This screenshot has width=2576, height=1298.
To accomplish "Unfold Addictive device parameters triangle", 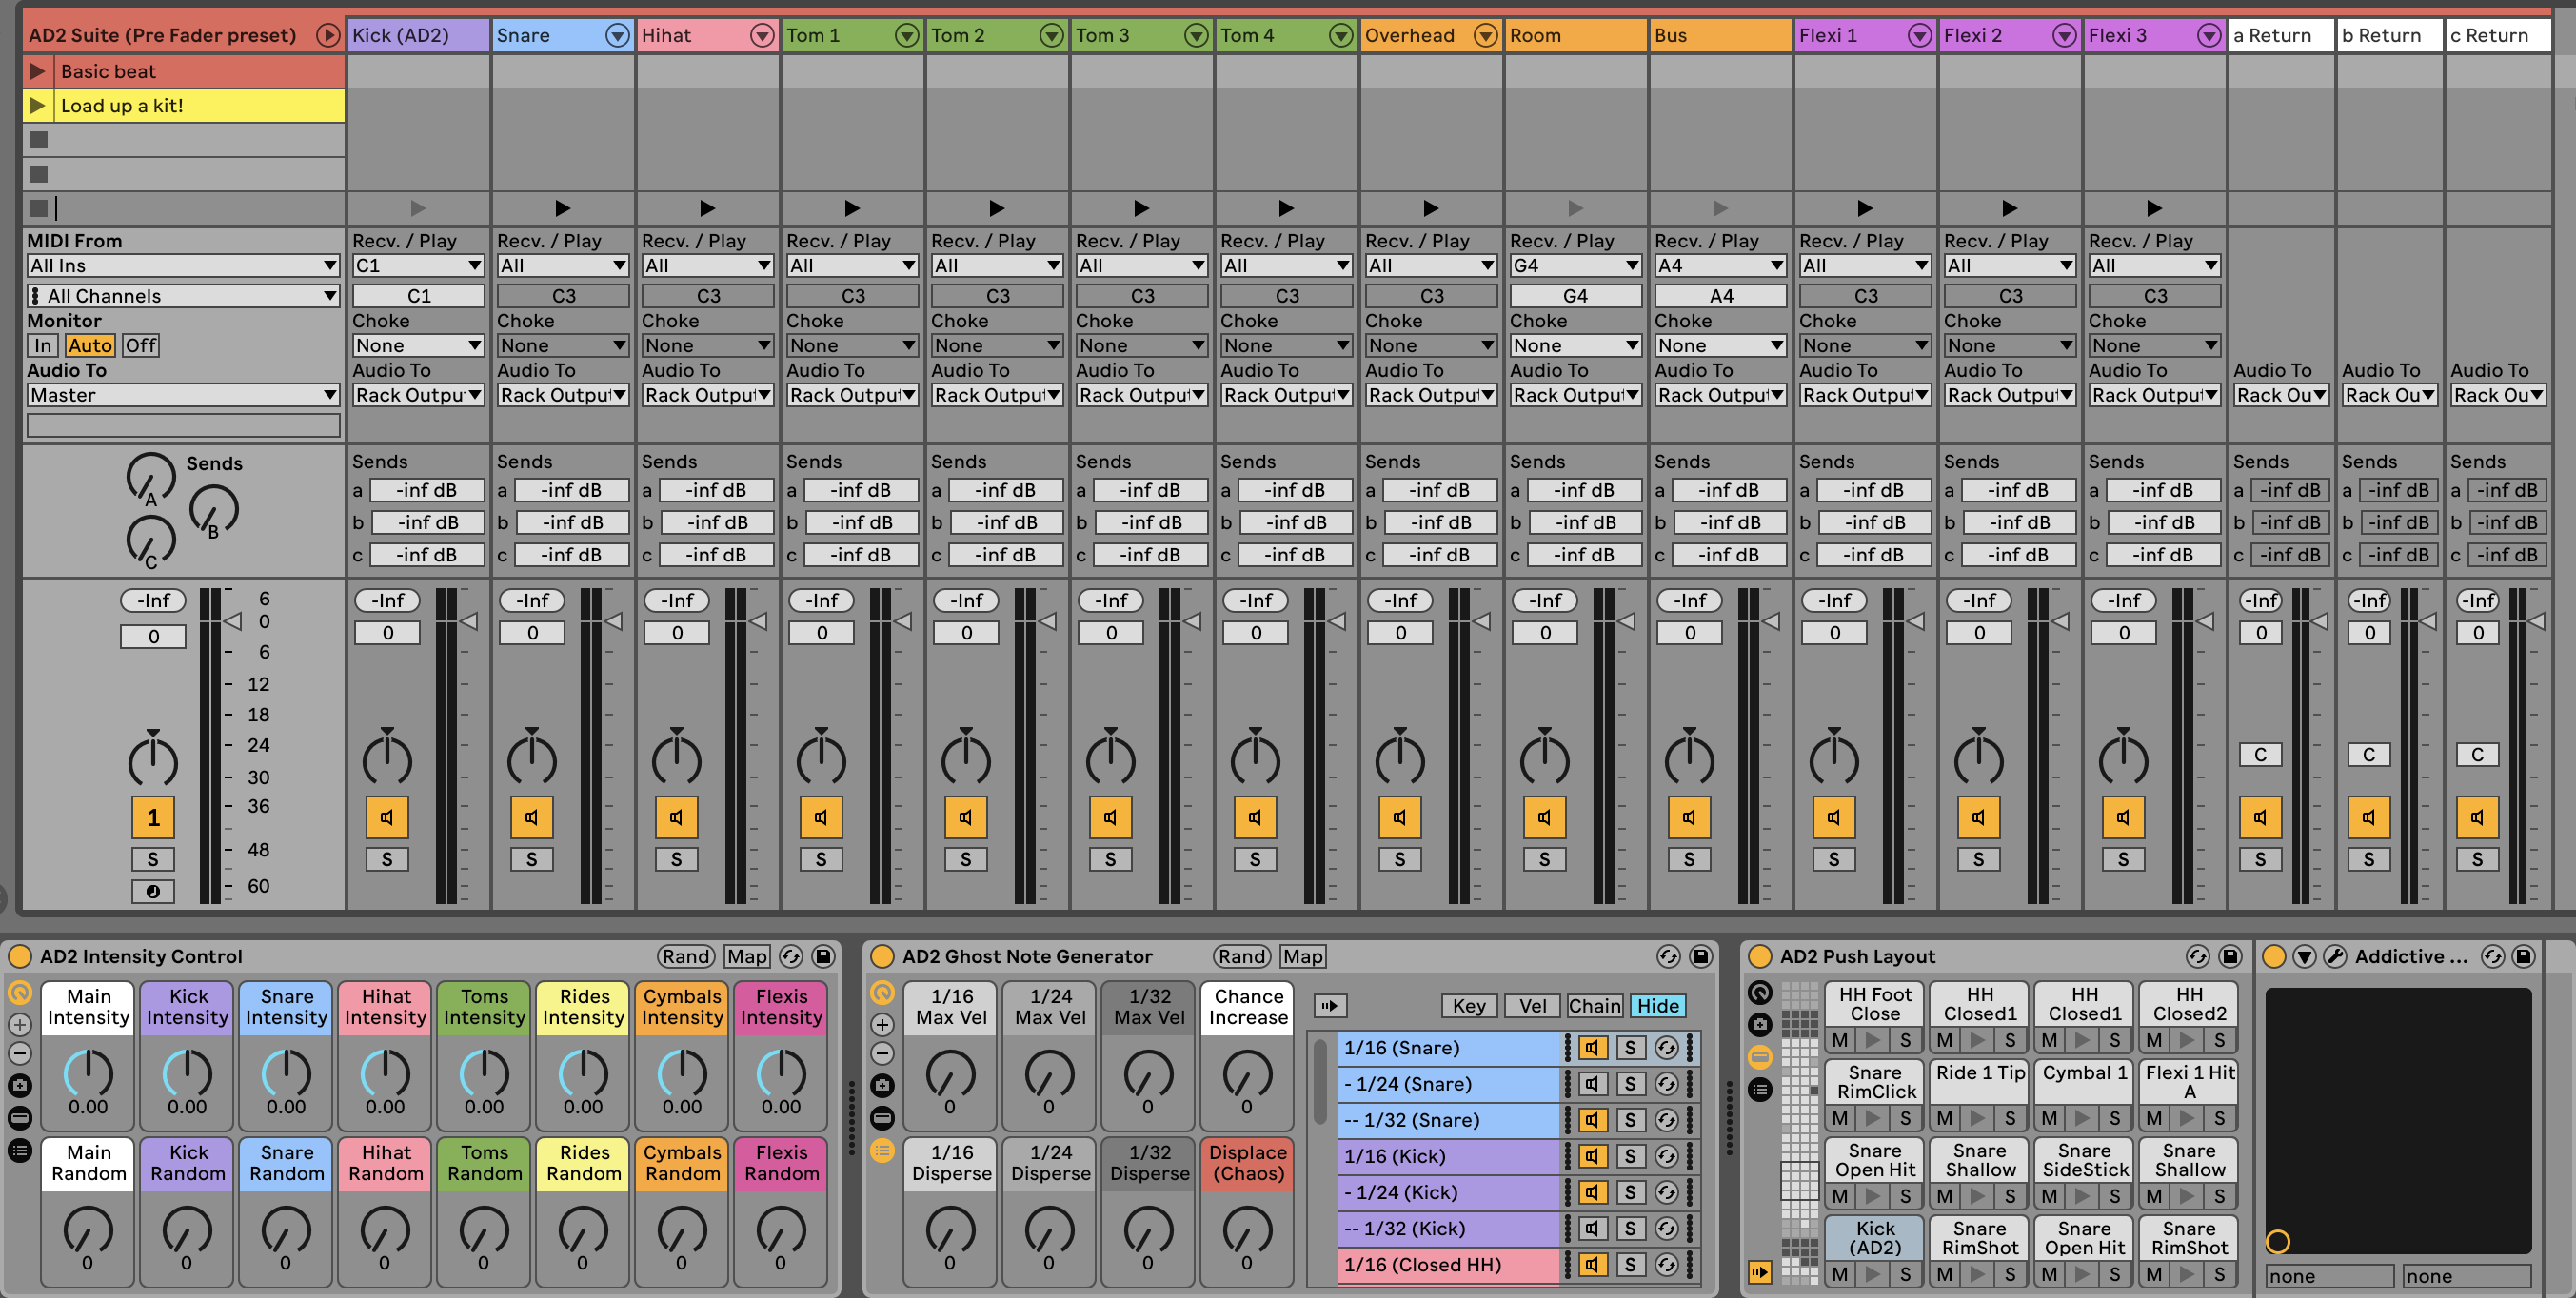I will (2304, 956).
